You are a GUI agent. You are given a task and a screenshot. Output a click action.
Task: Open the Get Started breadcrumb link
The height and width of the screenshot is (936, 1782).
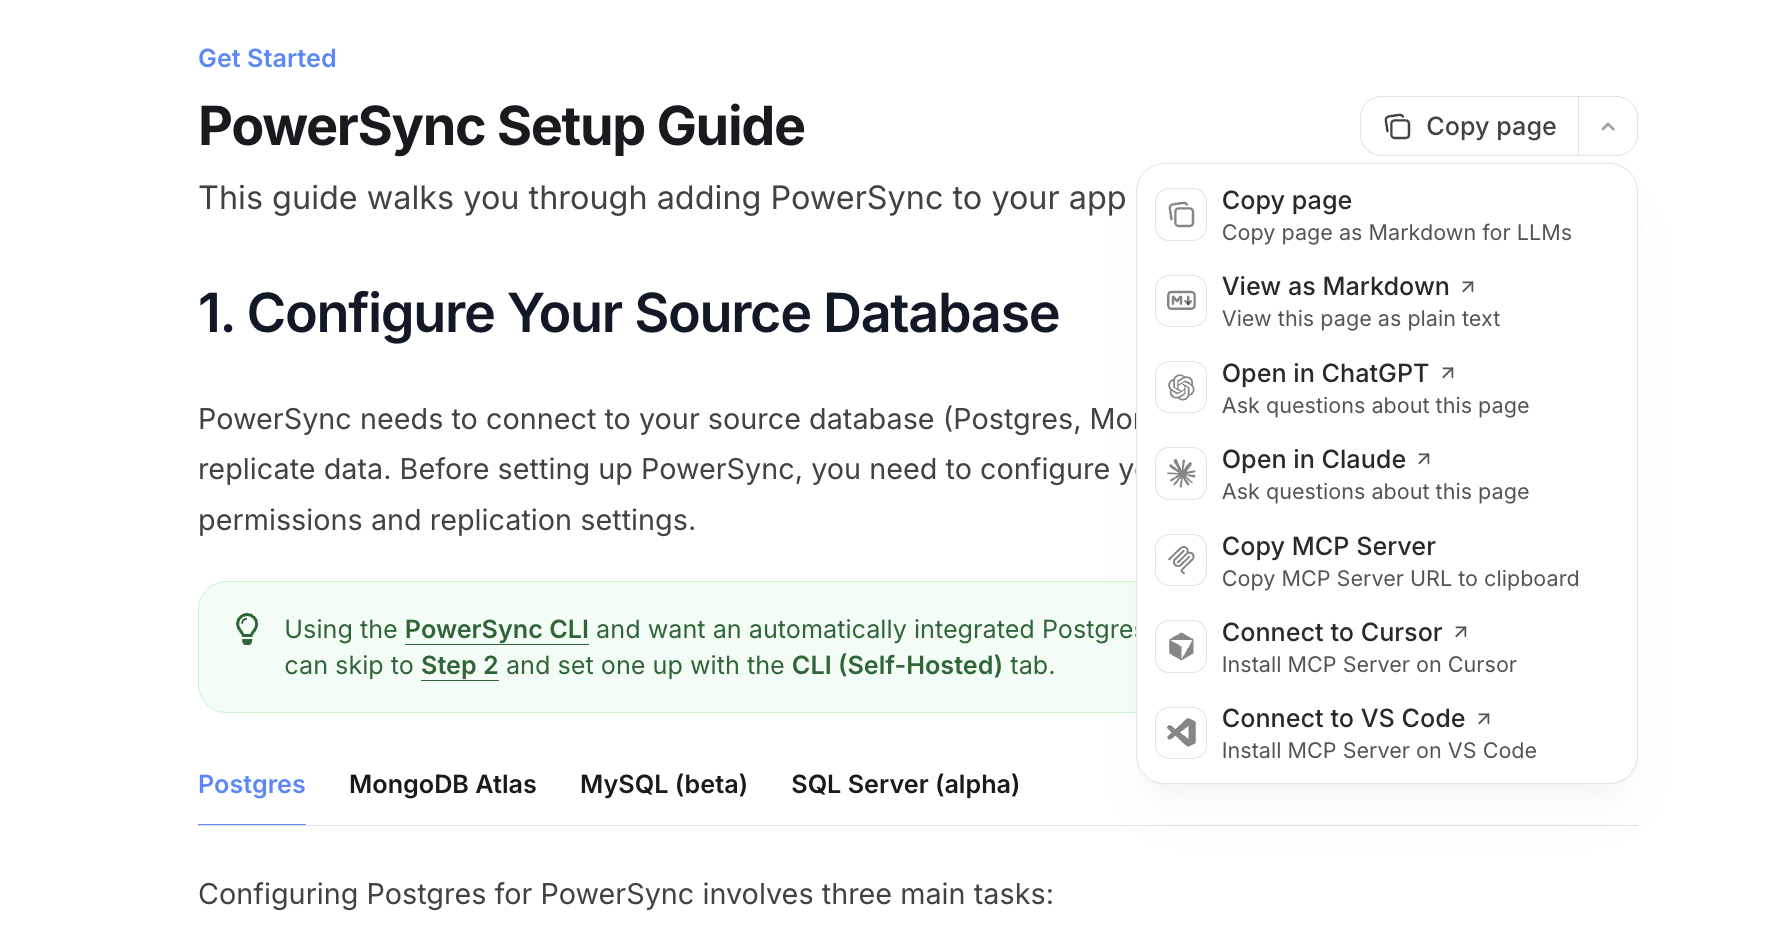tap(267, 58)
